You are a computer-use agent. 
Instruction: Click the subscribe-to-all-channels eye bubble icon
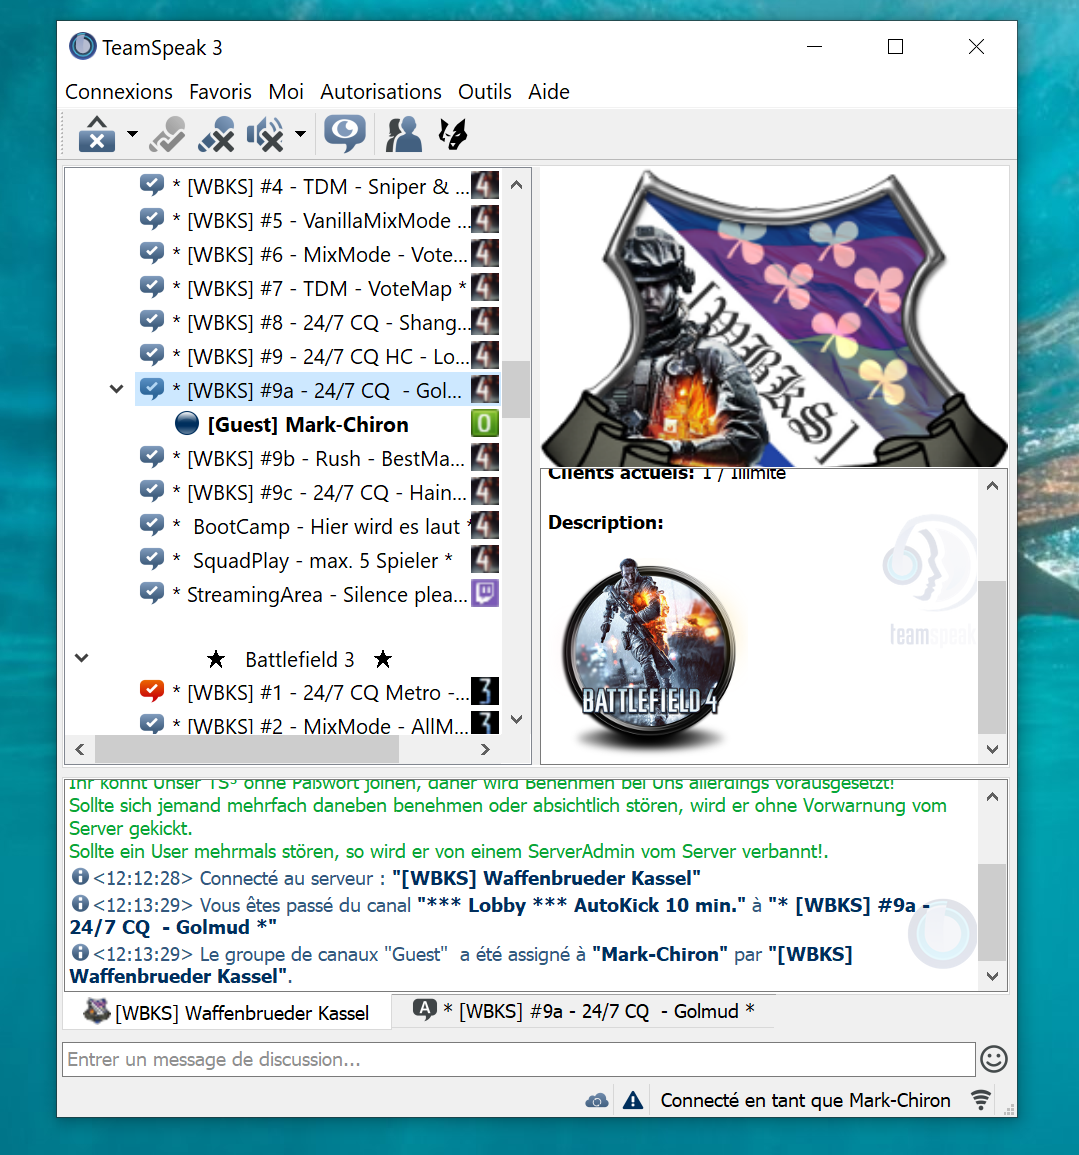click(x=345, y=134)
